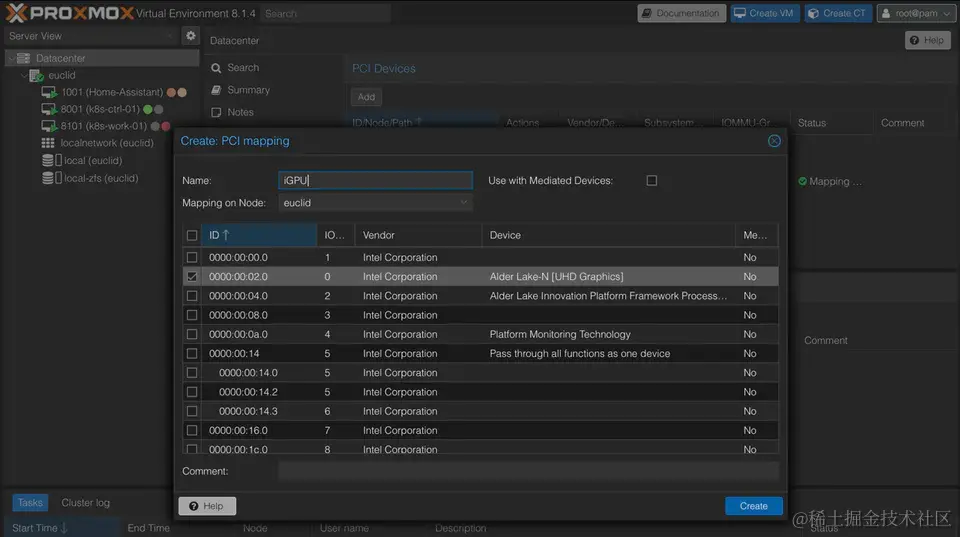Toggle Use with Mediated Devices checkbox
Screen dimensions: 960x537
(x=651, y=181)
